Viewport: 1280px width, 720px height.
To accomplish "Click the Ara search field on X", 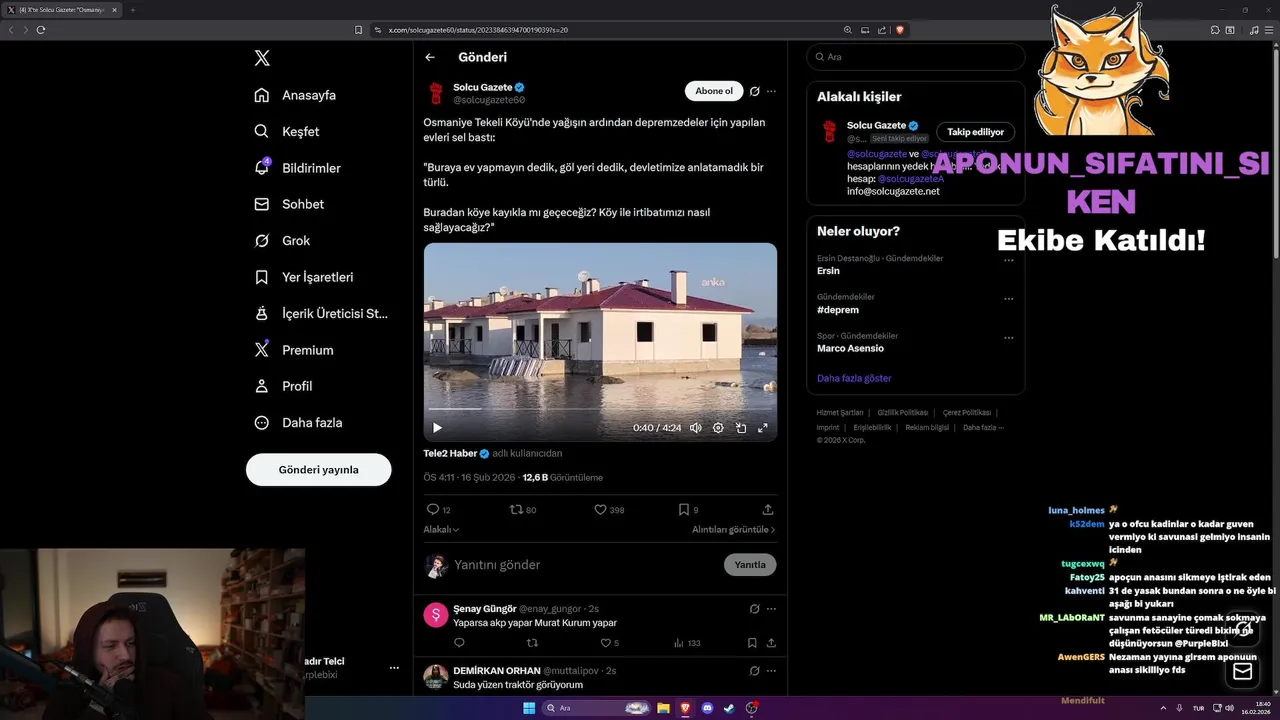I will coord(915,57).
